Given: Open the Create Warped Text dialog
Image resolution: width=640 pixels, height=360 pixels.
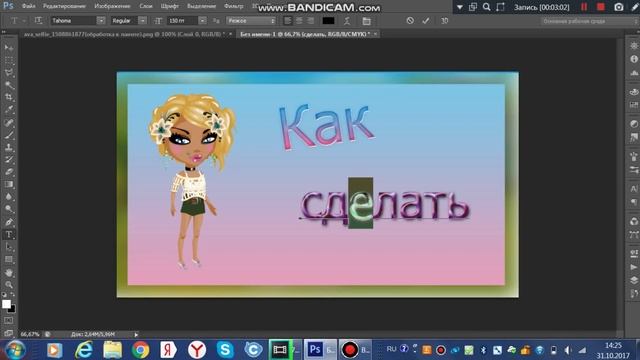Looking at the screenshot, I should (347, 21).
